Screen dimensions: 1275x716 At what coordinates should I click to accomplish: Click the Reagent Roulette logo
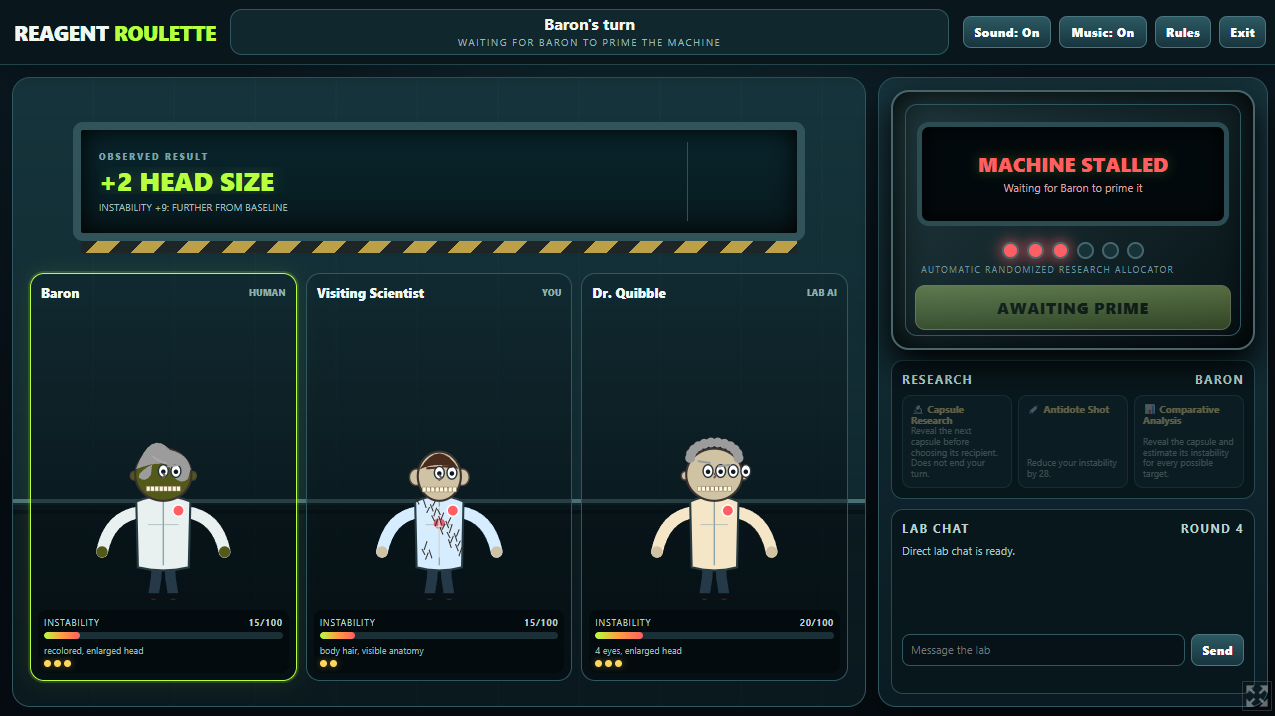[x=115, y=33]
